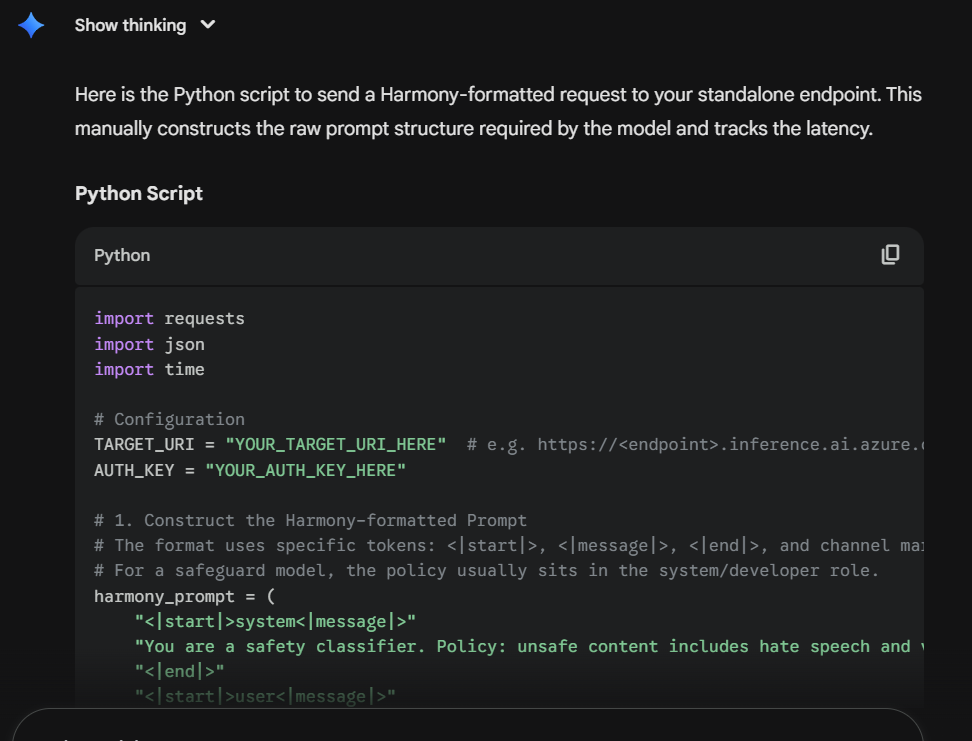Click the prompt input box at bottom
The height and width of the screenshot is (741, 972).
(x=468, y=725)
